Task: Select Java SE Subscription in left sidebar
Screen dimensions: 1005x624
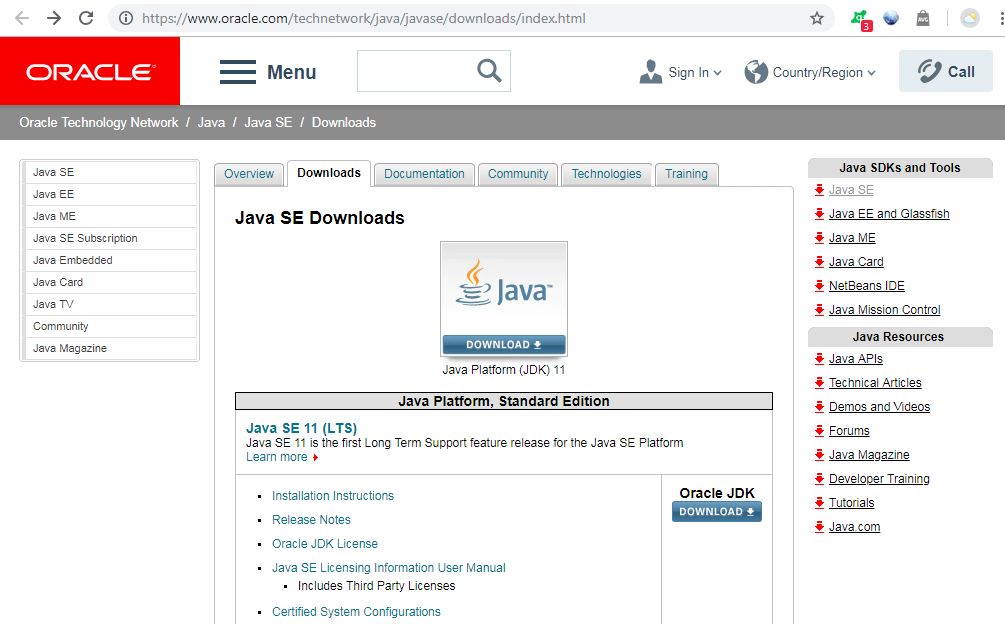Action: (x=110, y=238)
